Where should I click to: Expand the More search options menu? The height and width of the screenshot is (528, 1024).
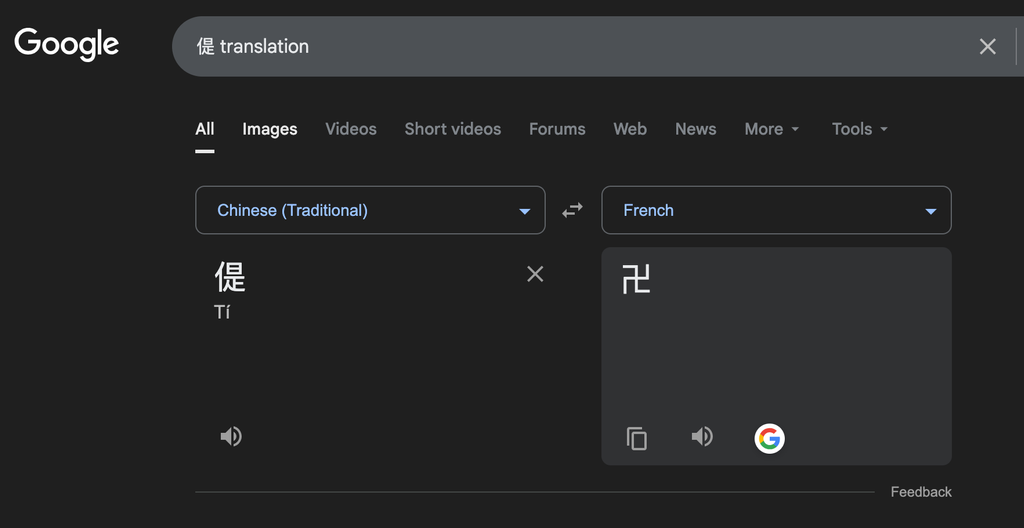tap(772, 129)
